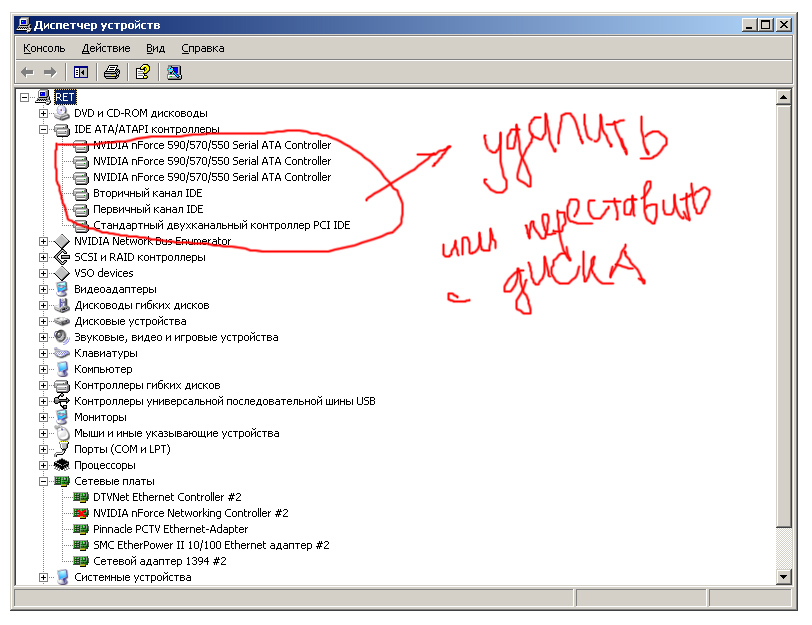The image size is (812, 625).
Task: Collapse the IDE ATA/ATAPI контроллеры node
Action: [43, 129]
